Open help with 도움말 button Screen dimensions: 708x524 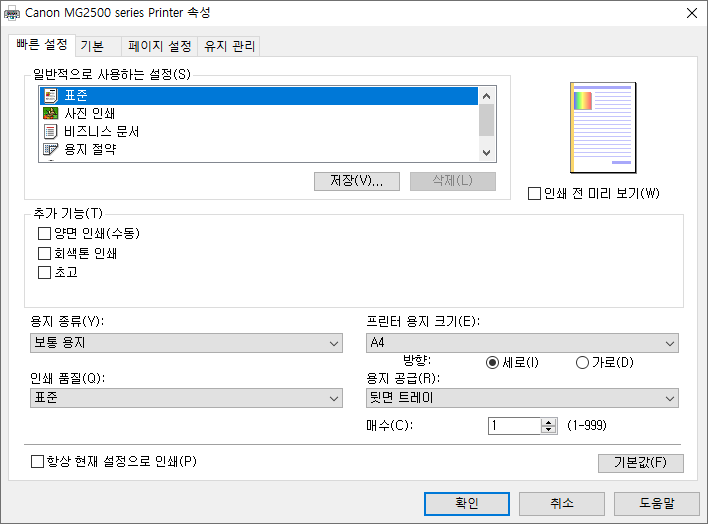(657, 504)
